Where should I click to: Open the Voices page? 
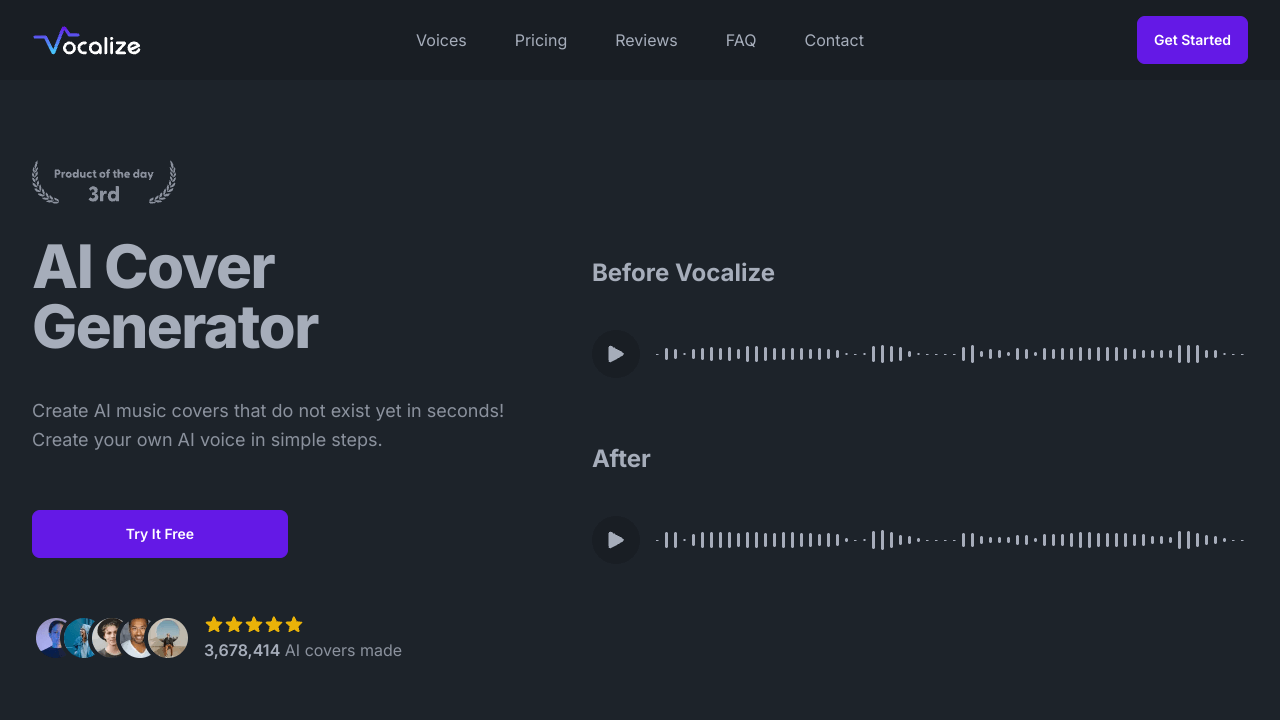441,40
